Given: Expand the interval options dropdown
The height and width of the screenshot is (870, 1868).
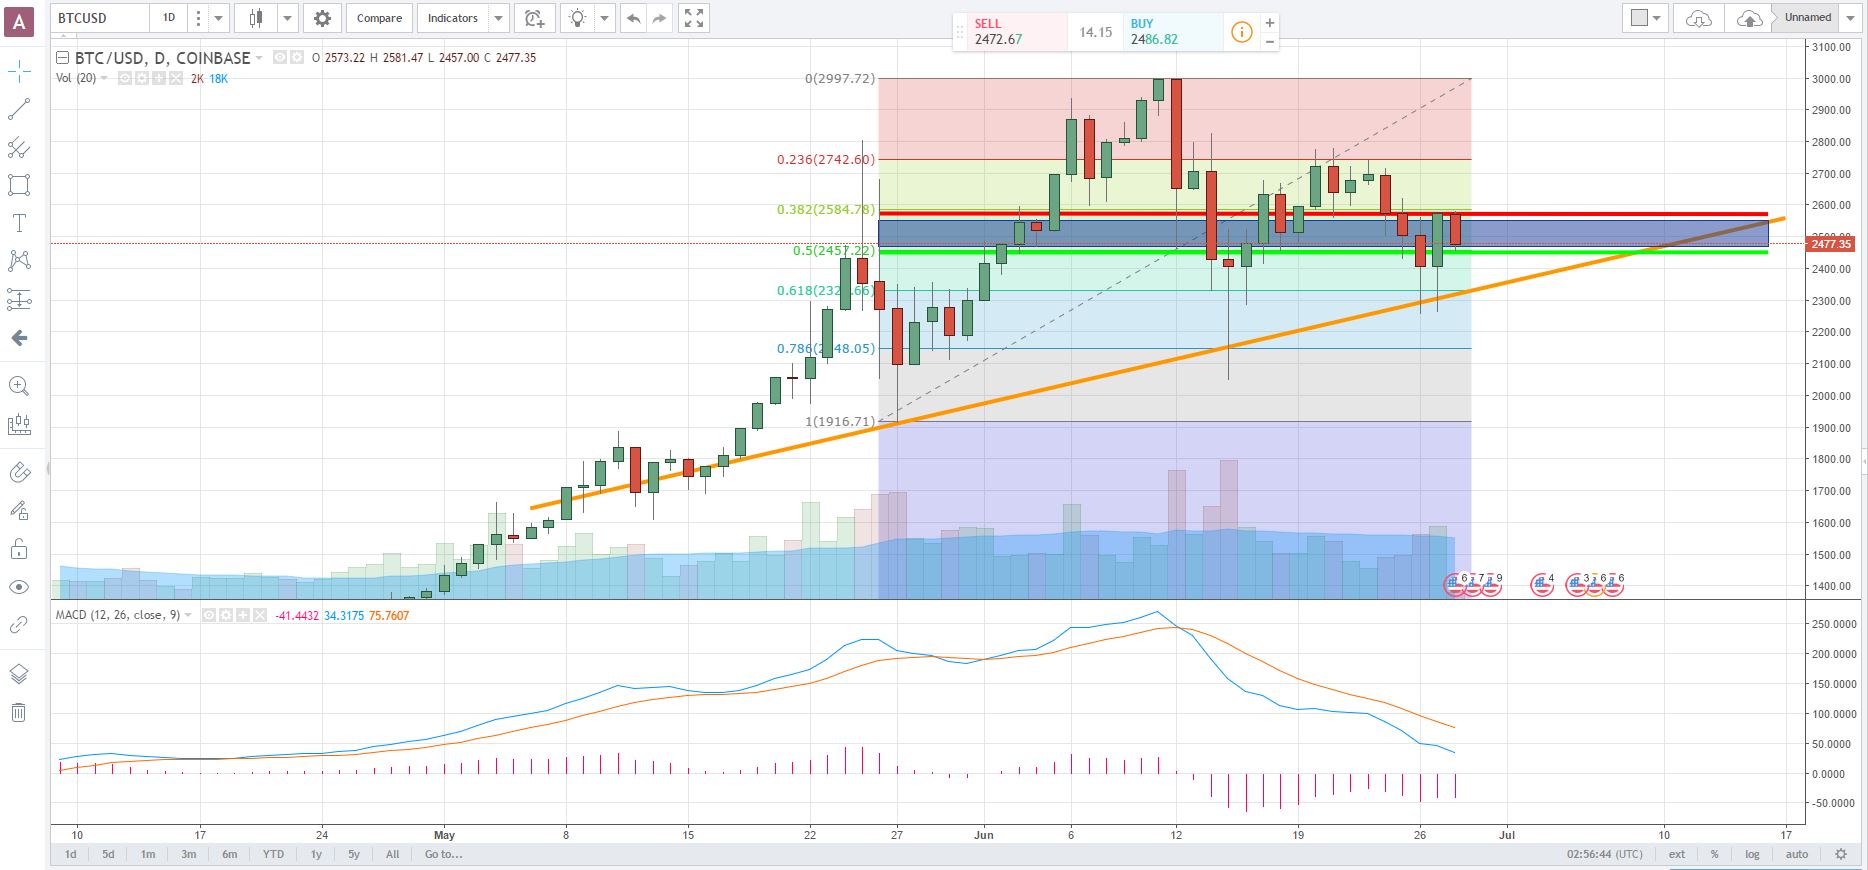Looking at the screenshot, I should (x=218, y=18).
